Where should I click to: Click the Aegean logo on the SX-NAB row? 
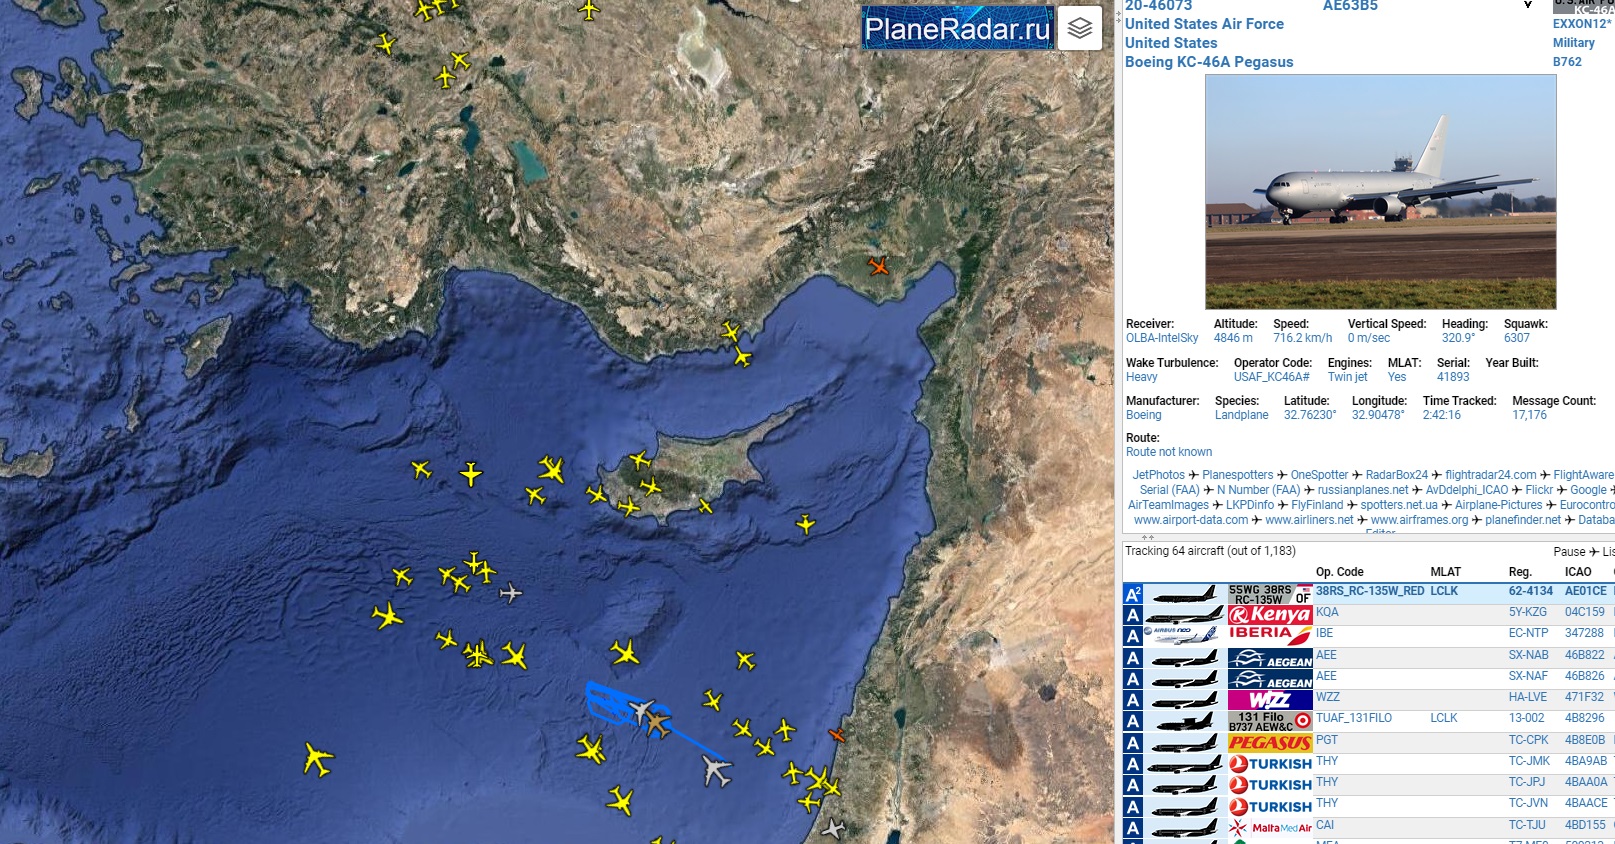click(1269, 657)
